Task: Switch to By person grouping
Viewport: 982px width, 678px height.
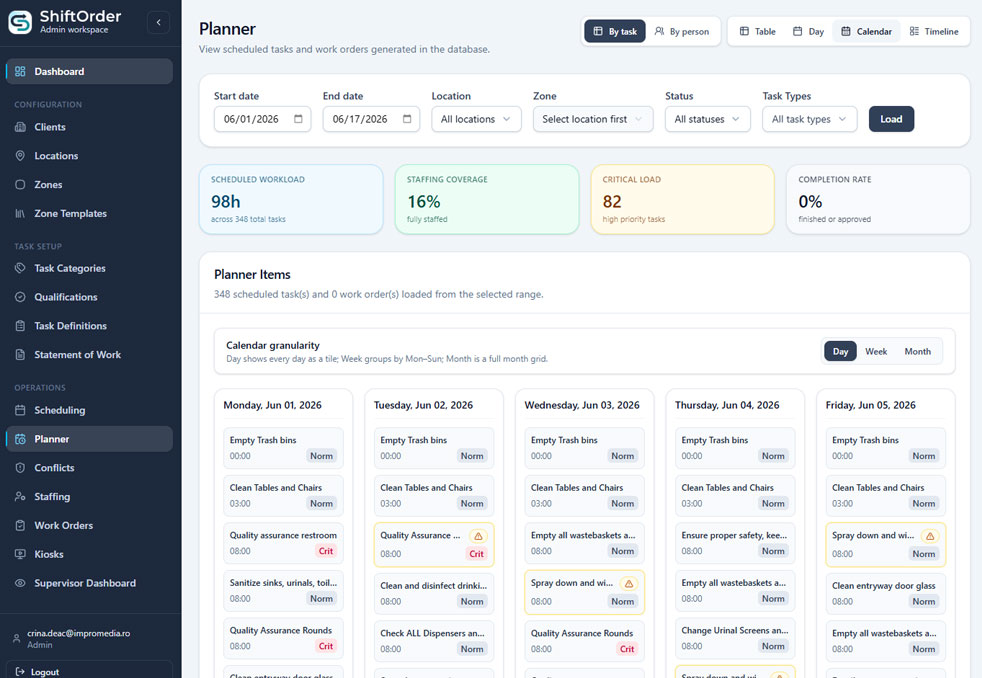Action: (682, 31)
